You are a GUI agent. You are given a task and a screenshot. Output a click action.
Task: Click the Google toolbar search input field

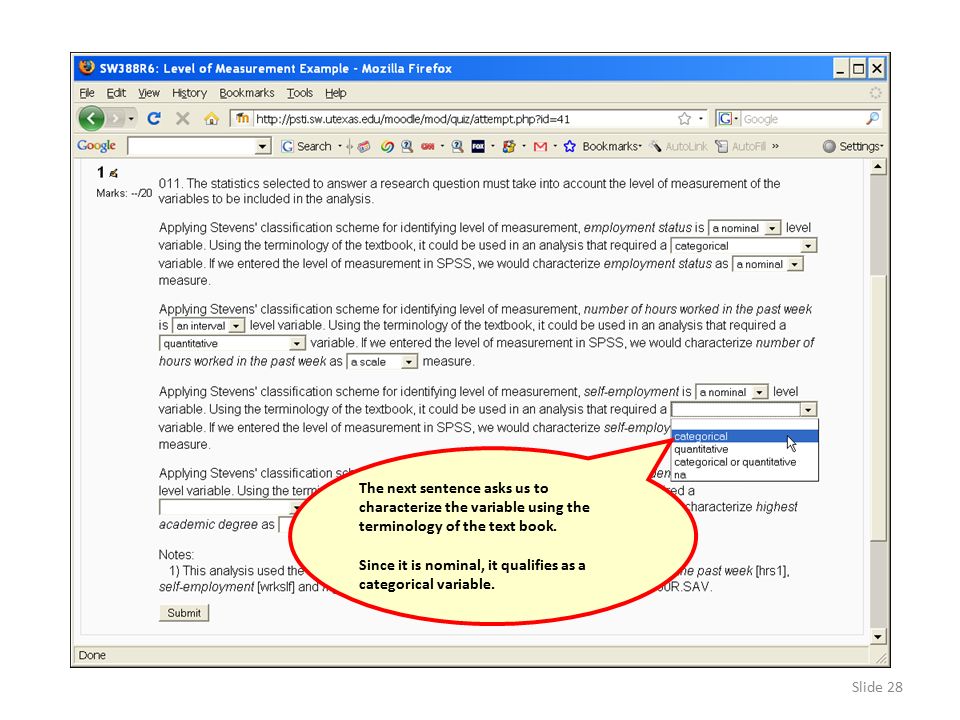coord(192,146)
